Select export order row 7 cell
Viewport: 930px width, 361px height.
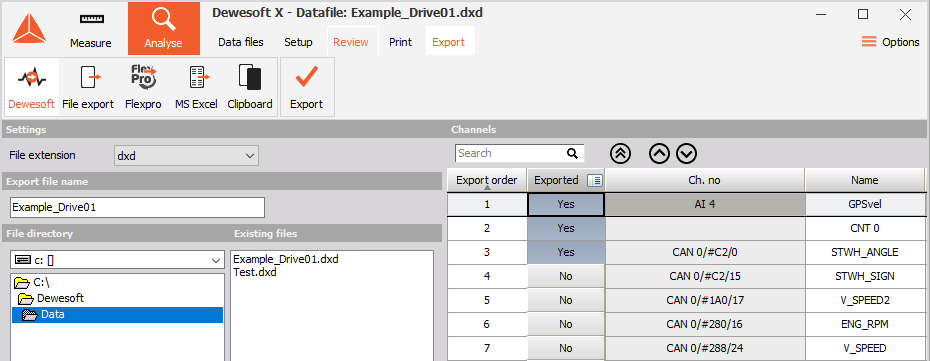click(487, 348)
